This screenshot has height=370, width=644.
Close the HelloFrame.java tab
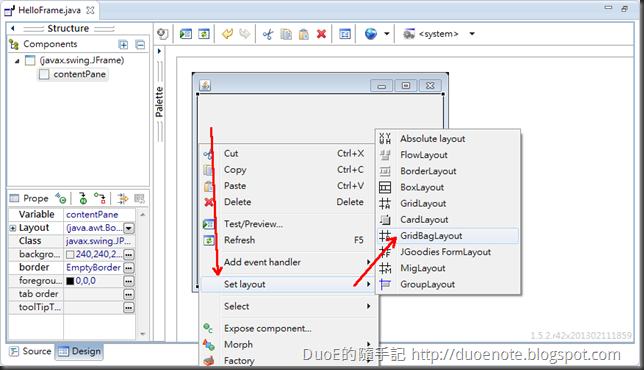pos(90,10)
